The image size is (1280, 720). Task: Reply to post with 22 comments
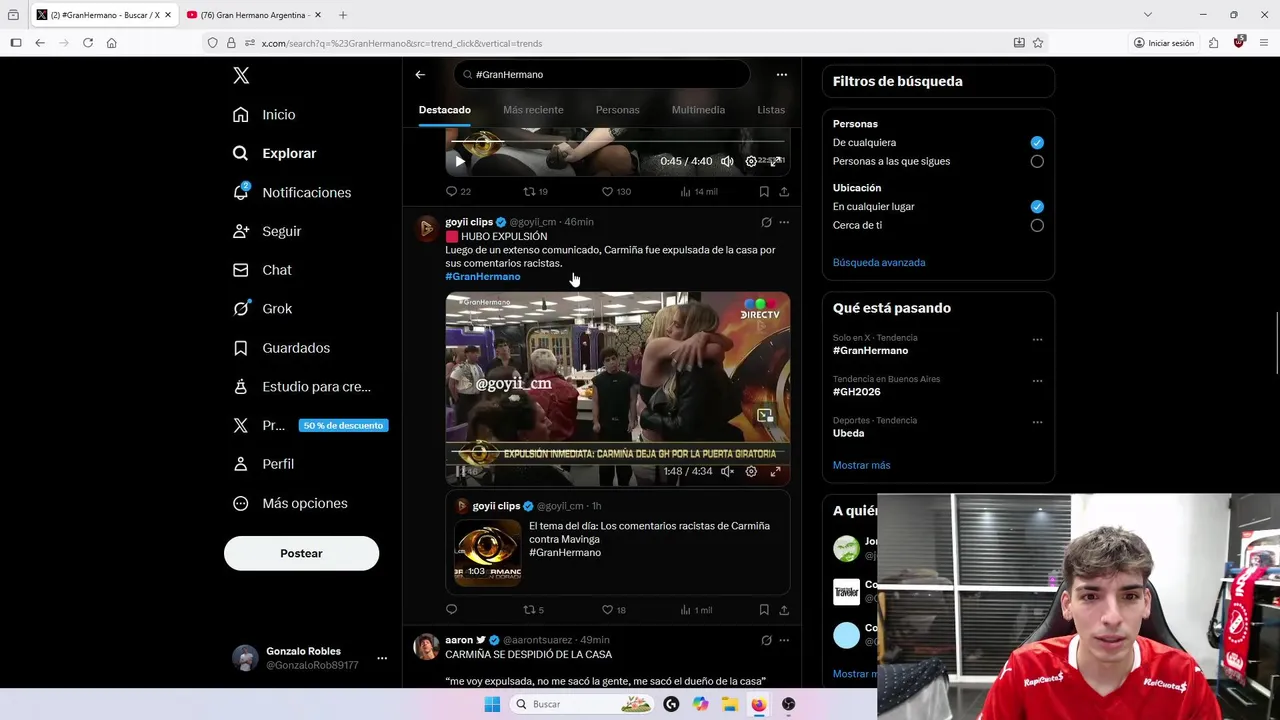pyautogui.click(x=458, y=191)
